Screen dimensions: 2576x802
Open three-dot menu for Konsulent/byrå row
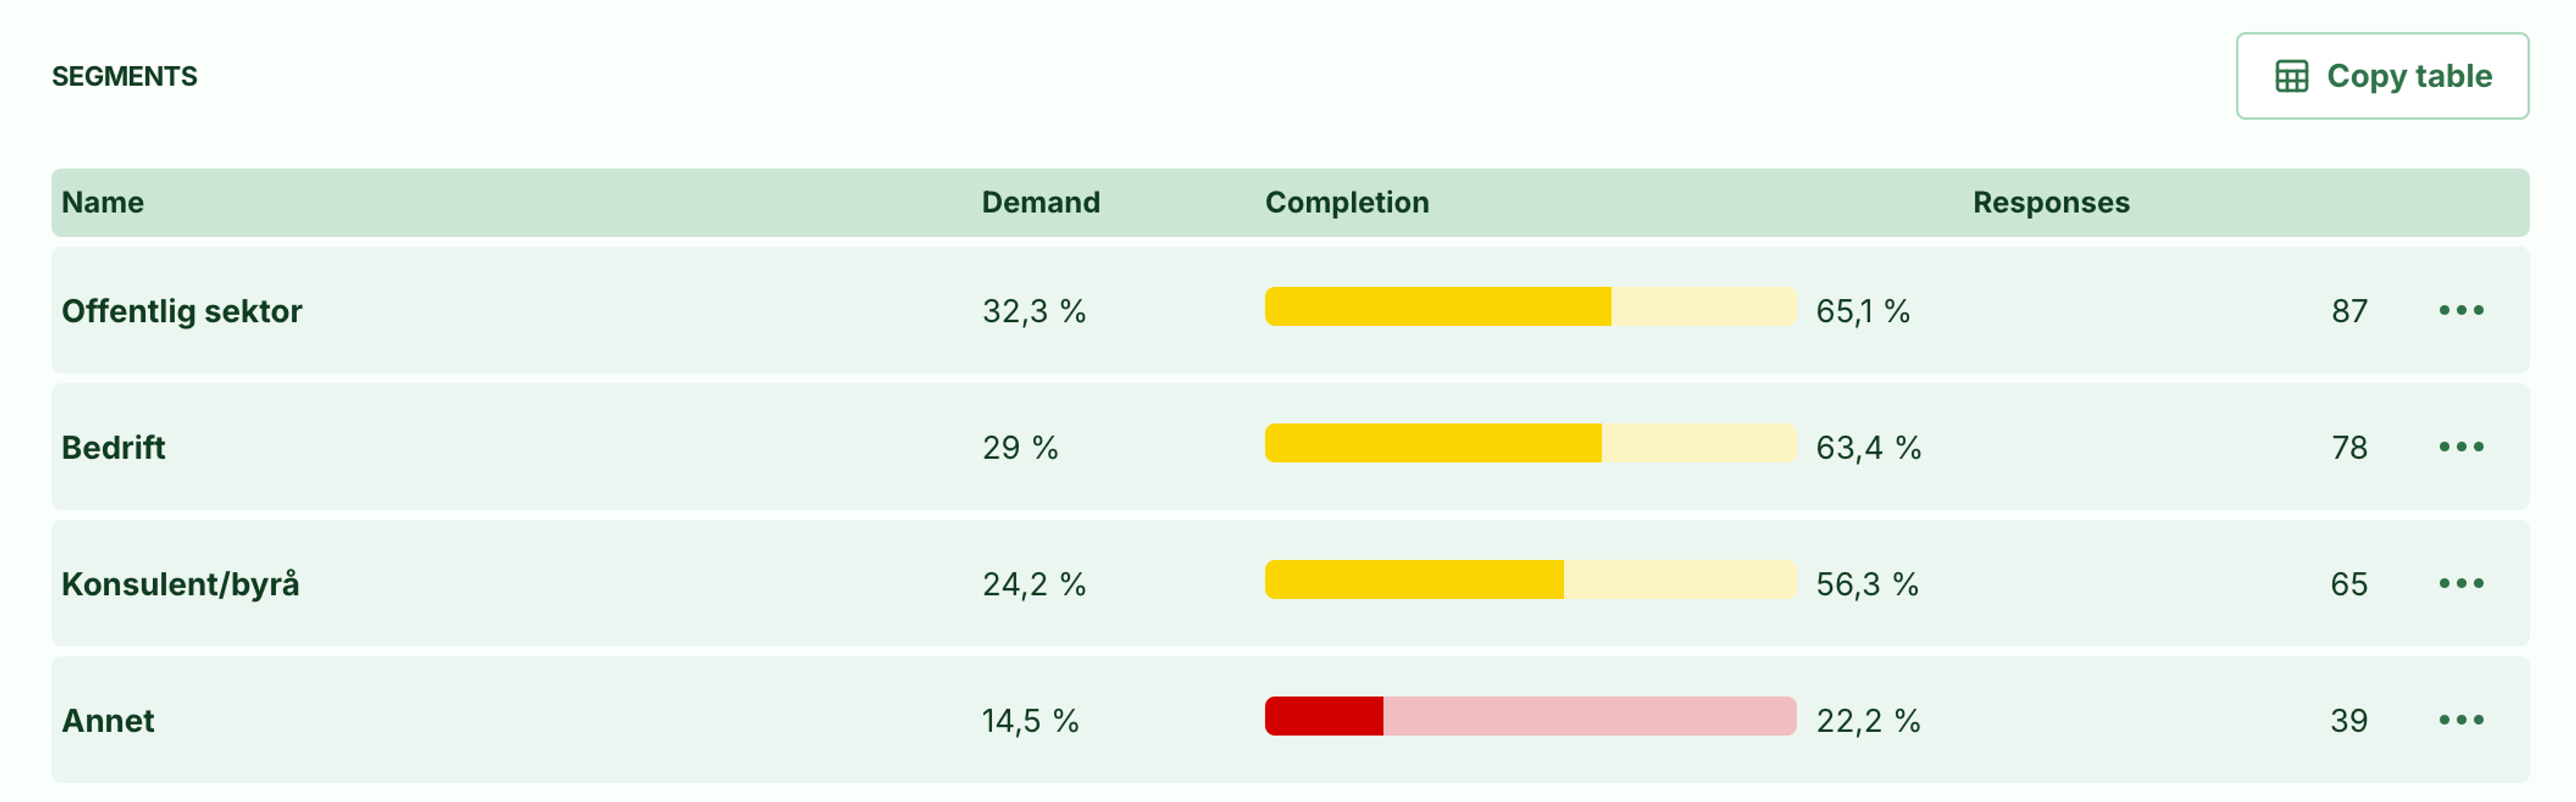[2461, 584]
